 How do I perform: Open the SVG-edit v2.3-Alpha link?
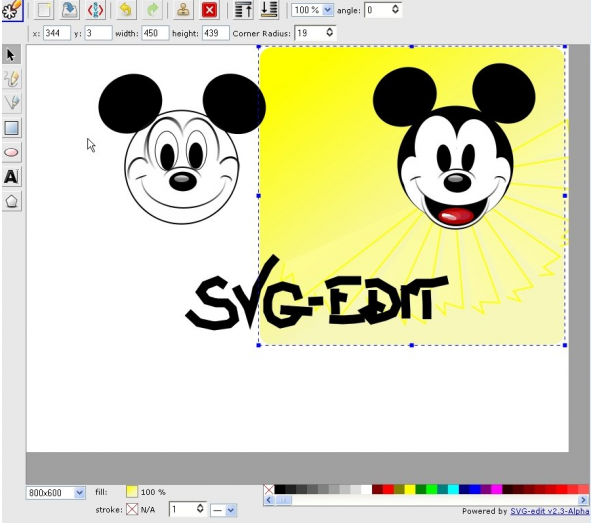(x=549, y=511)
